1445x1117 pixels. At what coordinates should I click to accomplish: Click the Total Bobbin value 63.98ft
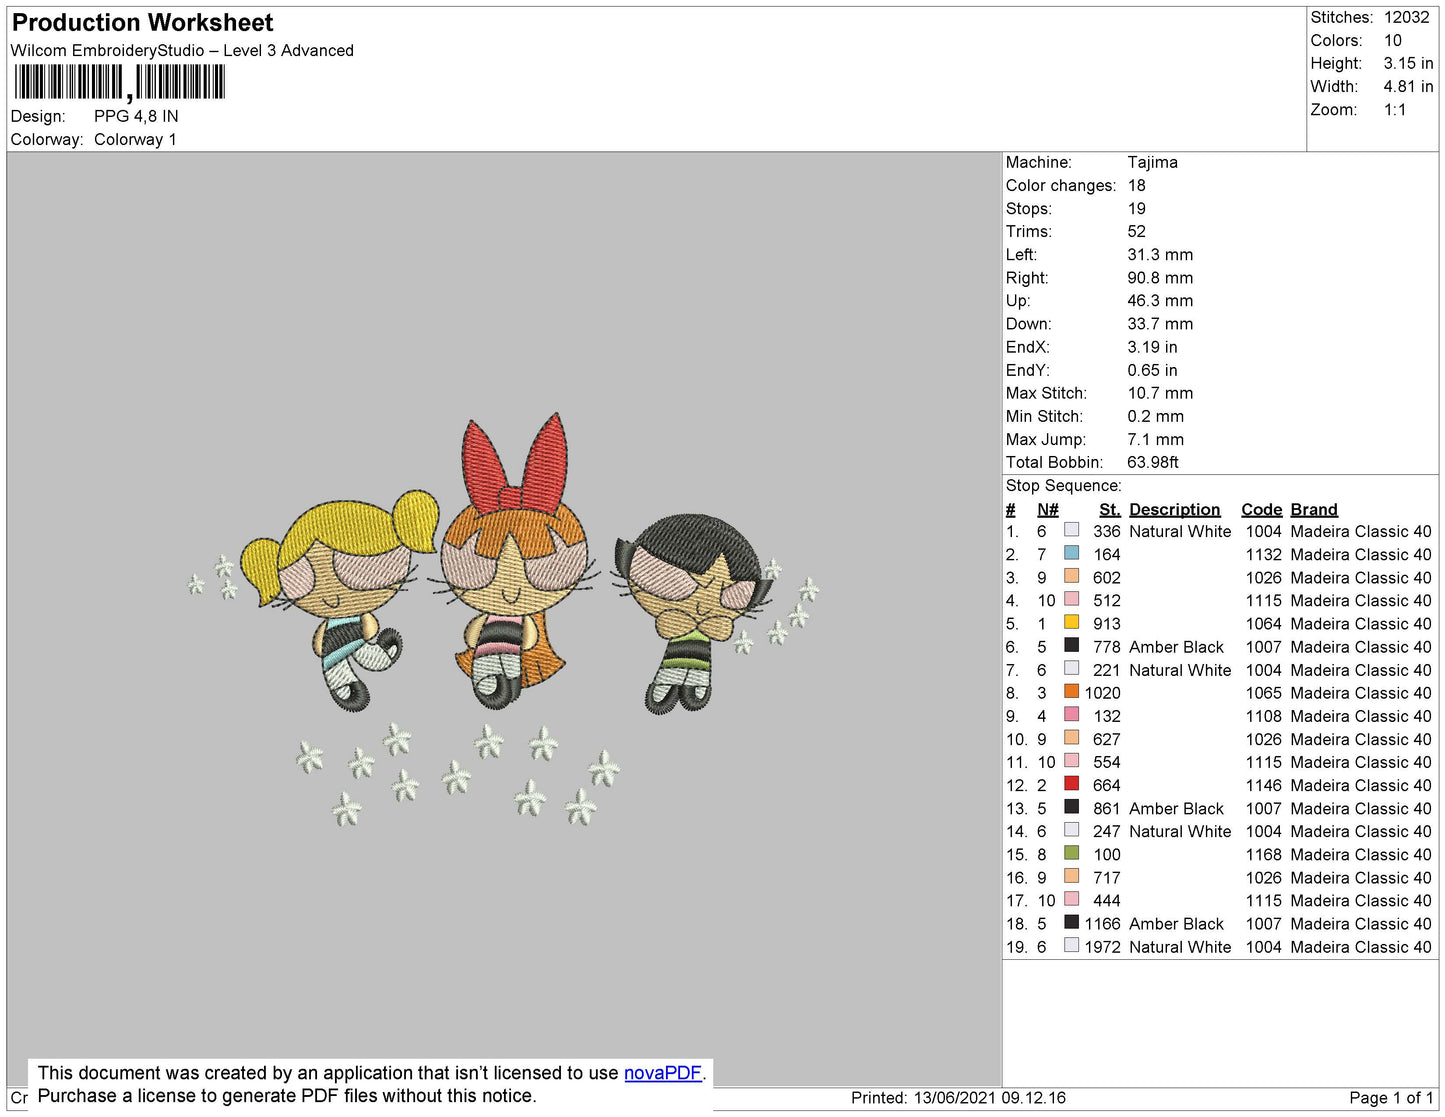pos(1153,462)
